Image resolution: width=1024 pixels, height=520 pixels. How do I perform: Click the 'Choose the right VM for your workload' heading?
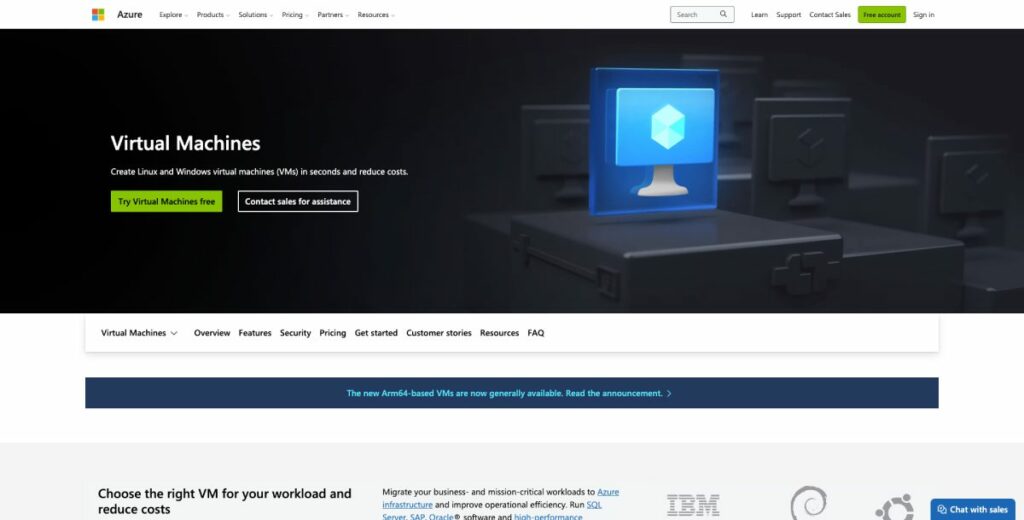coord(225,501)
